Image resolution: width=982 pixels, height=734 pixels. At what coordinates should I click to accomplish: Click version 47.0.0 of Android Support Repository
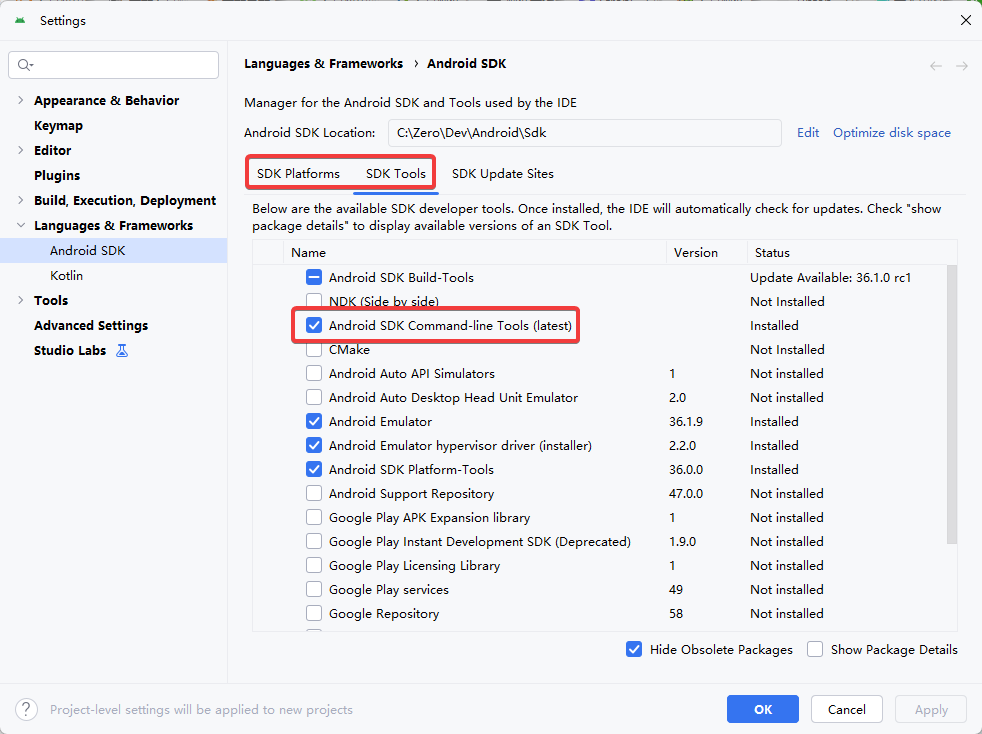click(686, 494)
